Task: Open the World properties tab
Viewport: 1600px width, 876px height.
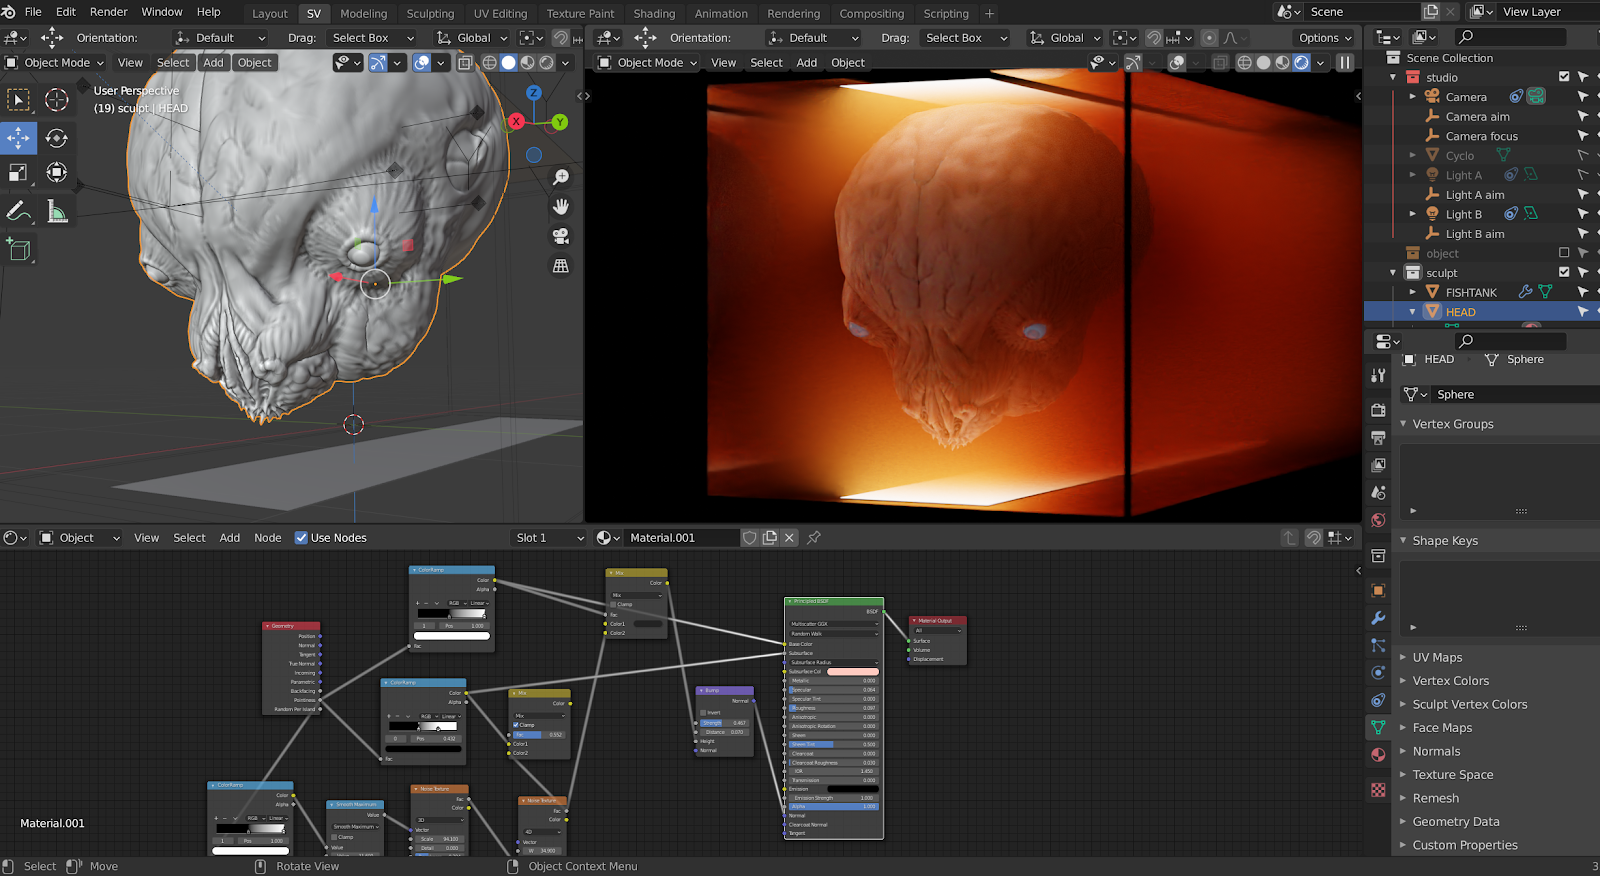Action: (x=1378, y=520)
